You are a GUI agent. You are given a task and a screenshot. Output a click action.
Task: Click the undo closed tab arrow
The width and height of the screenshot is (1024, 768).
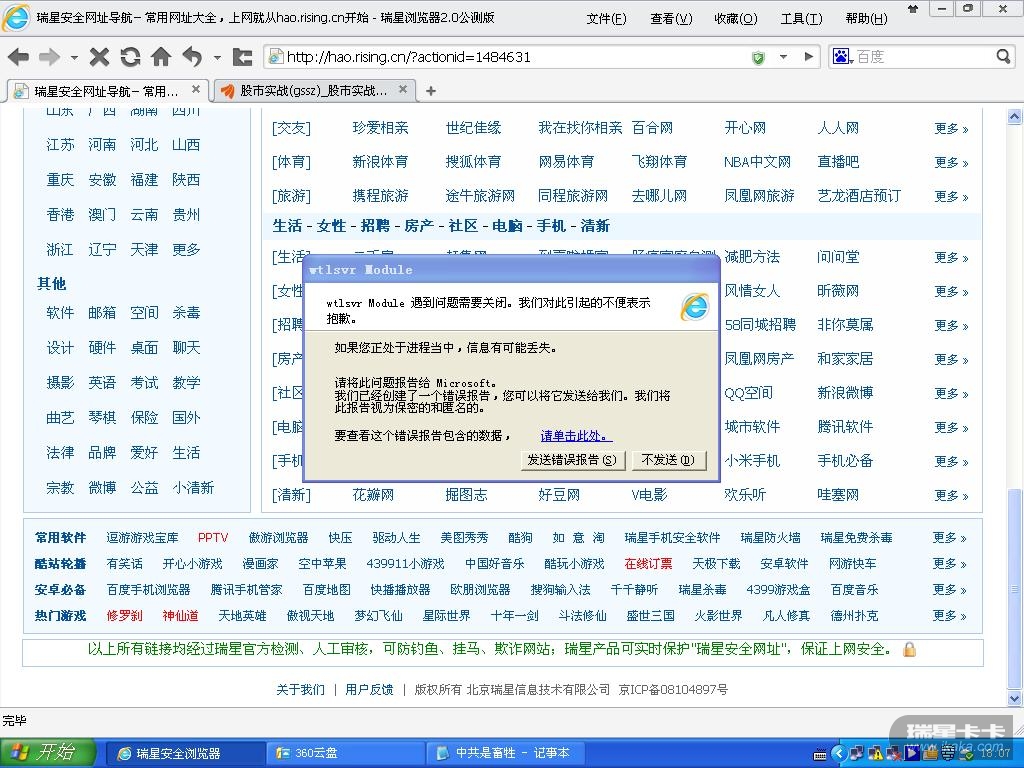pyautogui.click(x=192, y=57)
